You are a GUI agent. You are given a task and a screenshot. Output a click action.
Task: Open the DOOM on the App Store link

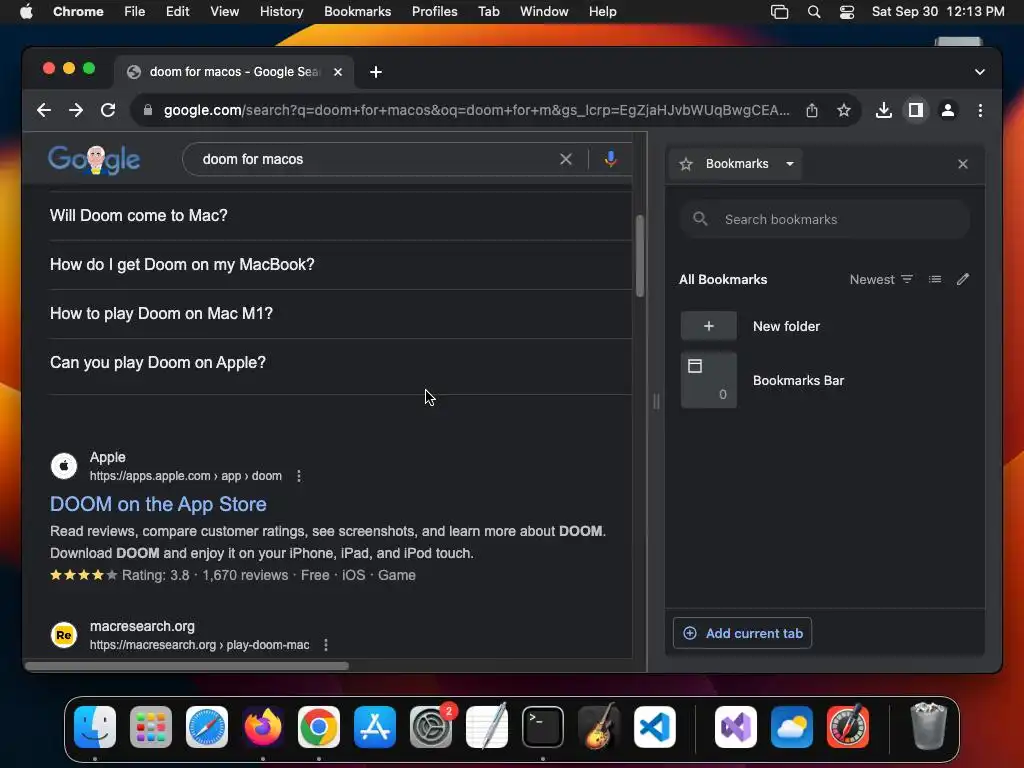(x=158, y=504)
